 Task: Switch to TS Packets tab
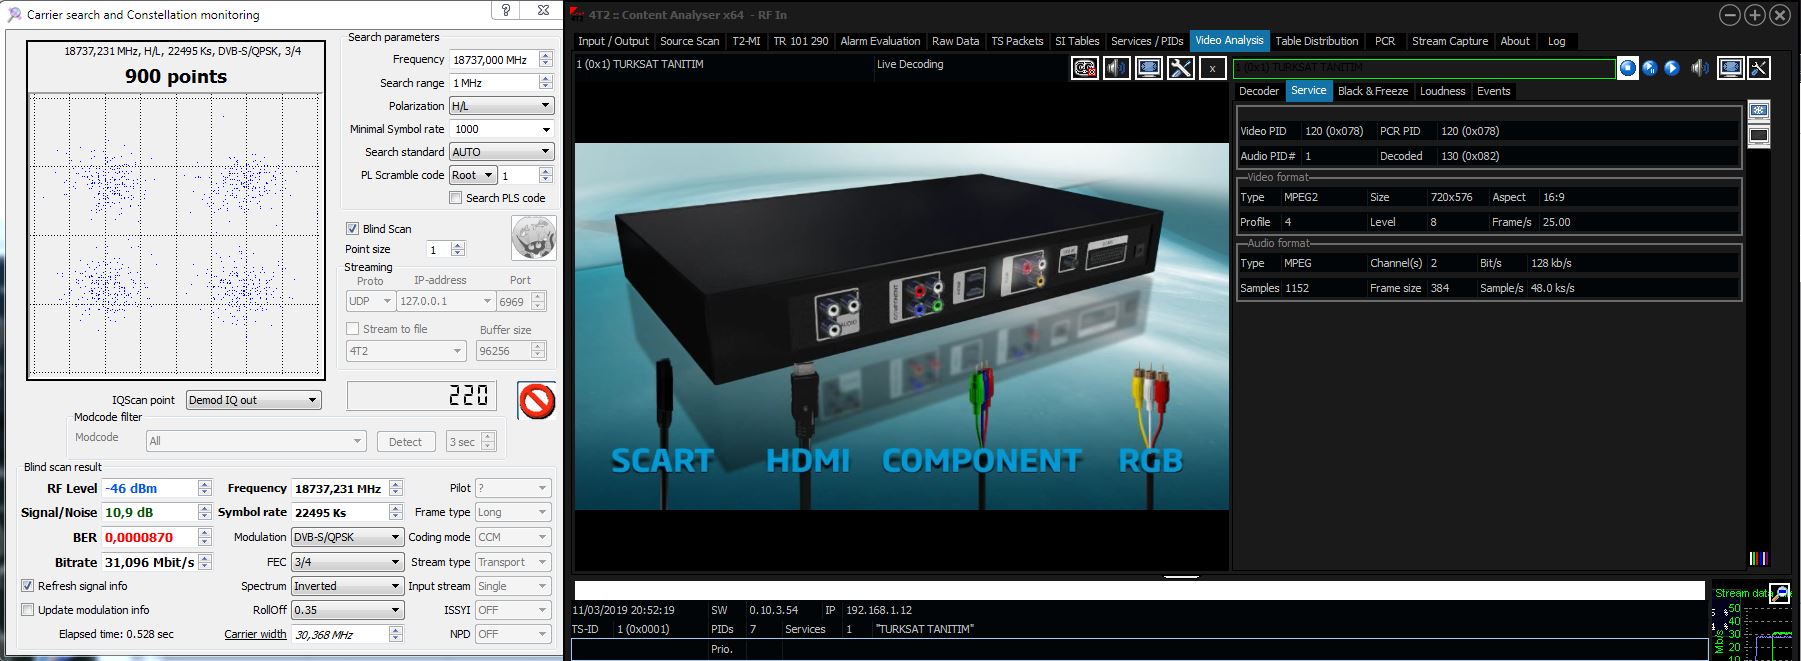(1017, 41)
